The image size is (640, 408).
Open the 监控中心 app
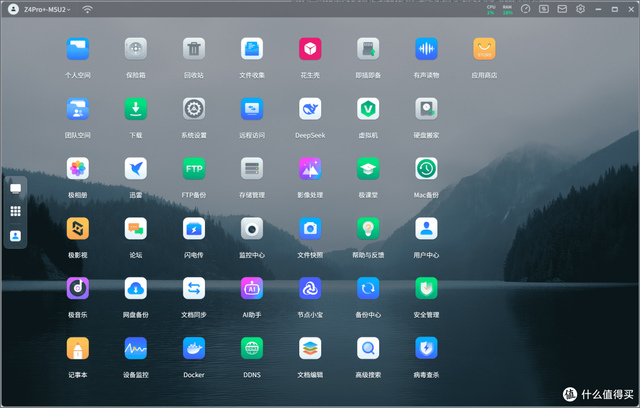252,228
